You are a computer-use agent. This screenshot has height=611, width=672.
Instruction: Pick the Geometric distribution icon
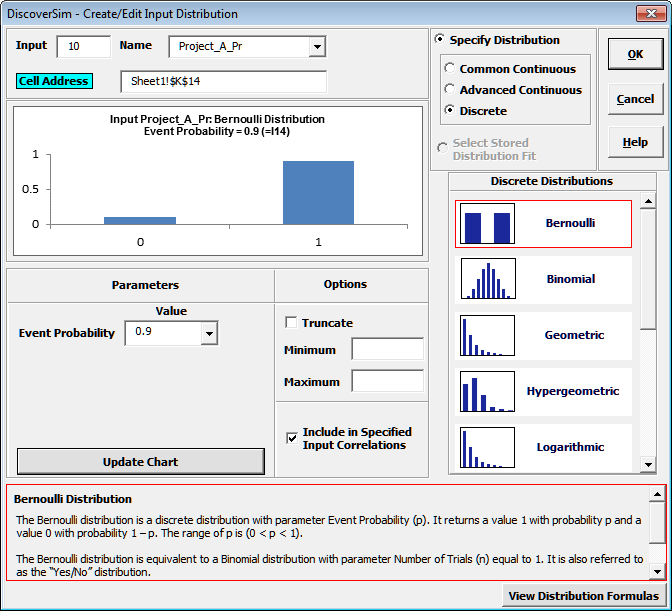pyautogui.click(x=487, y=336)
